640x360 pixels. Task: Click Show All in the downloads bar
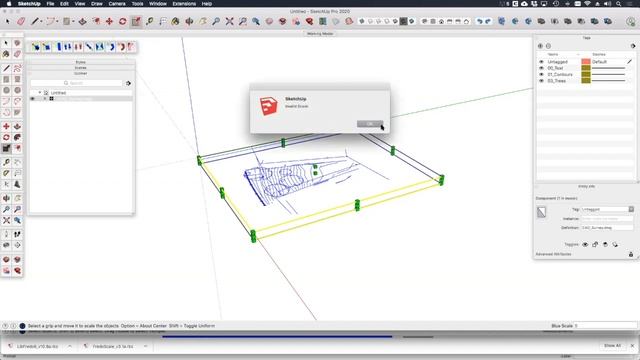[612, 346]
